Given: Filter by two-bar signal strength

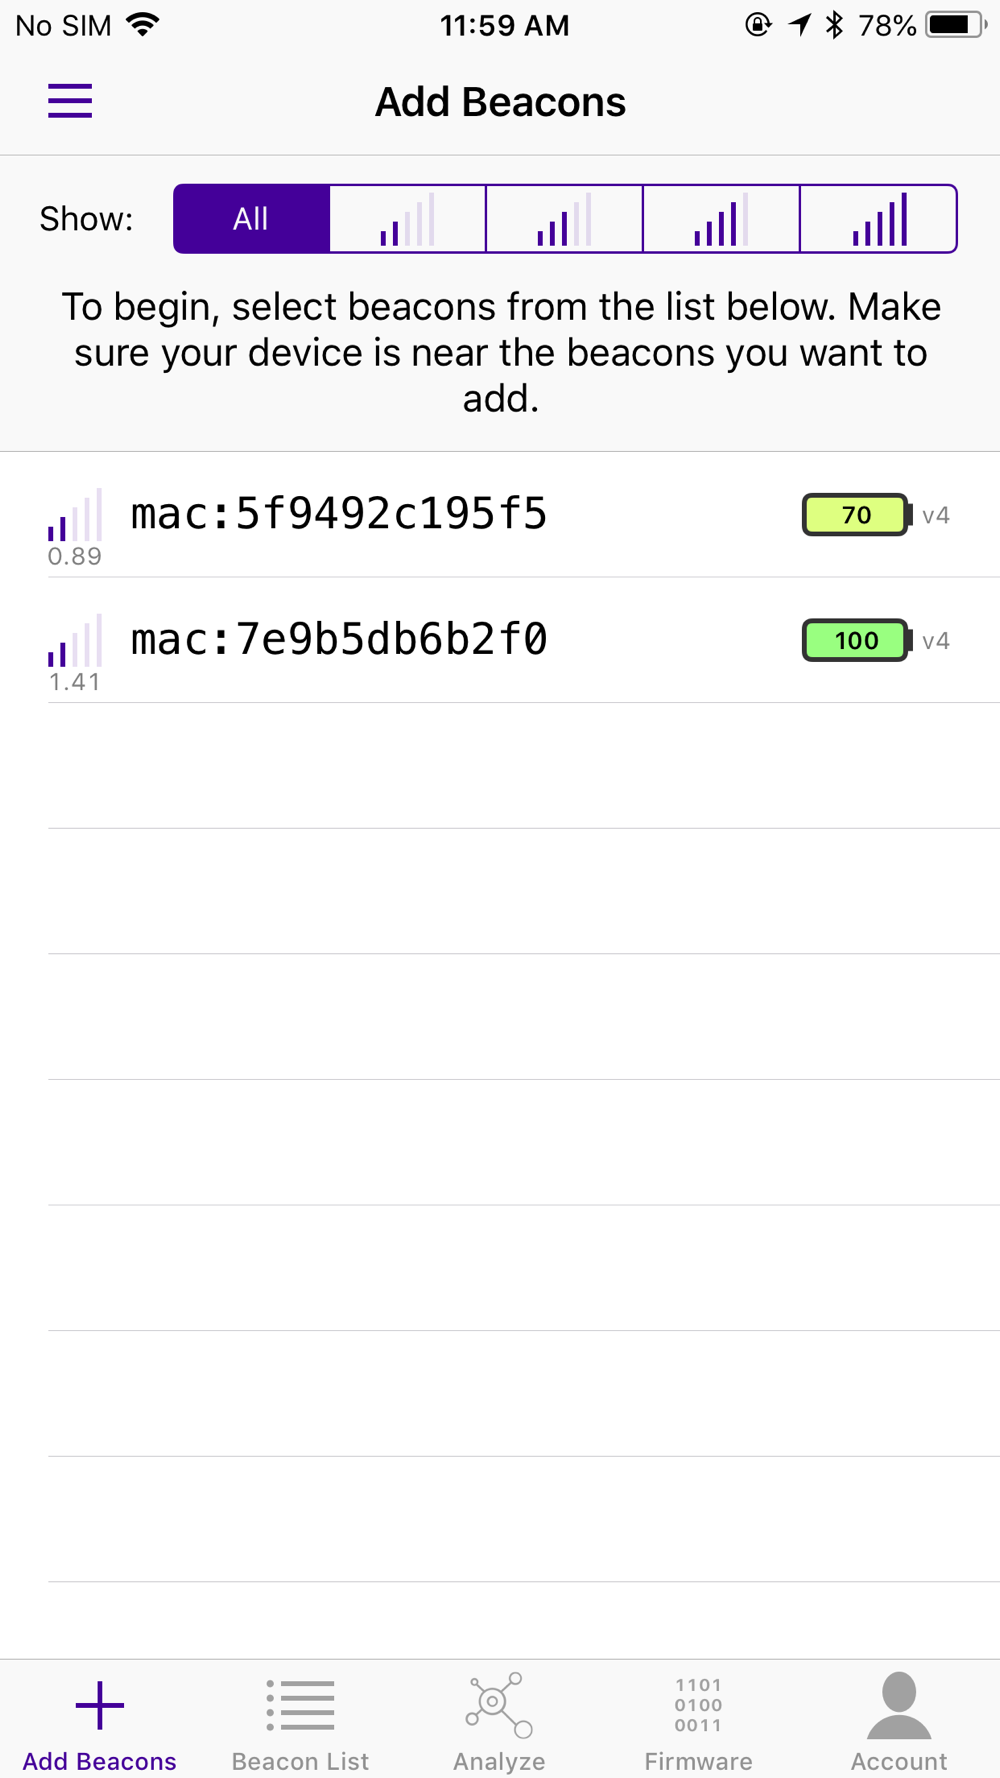Looking at the screenshot, I should (x=408, y=219).
